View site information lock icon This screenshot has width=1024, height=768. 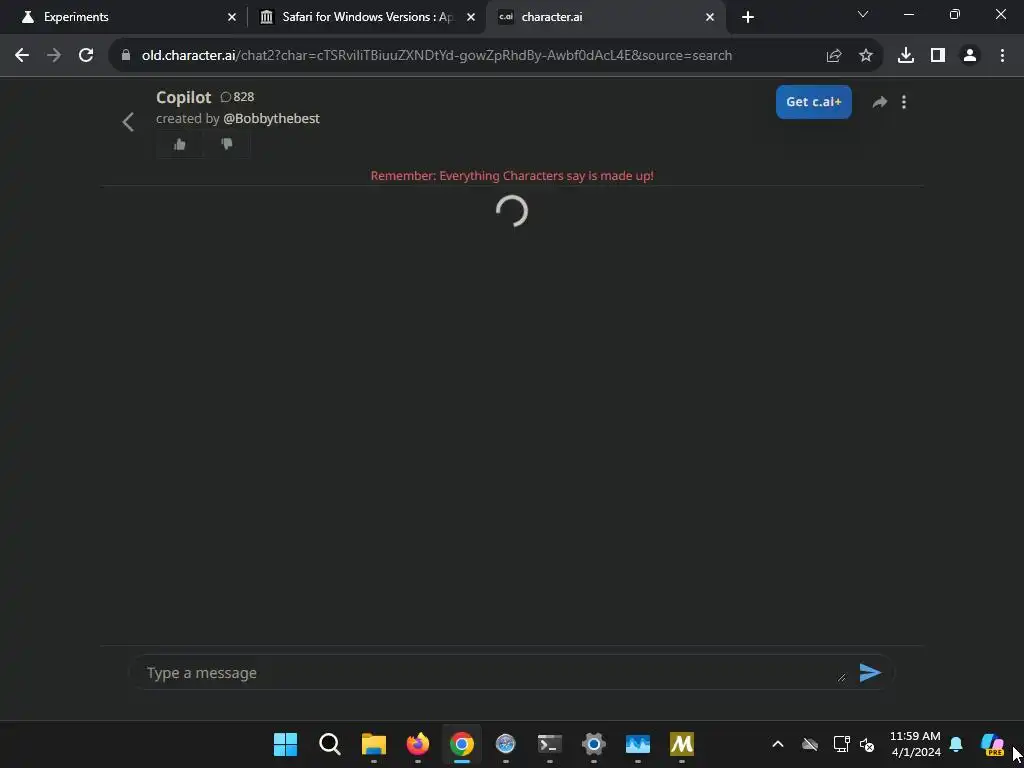point(126,56)
